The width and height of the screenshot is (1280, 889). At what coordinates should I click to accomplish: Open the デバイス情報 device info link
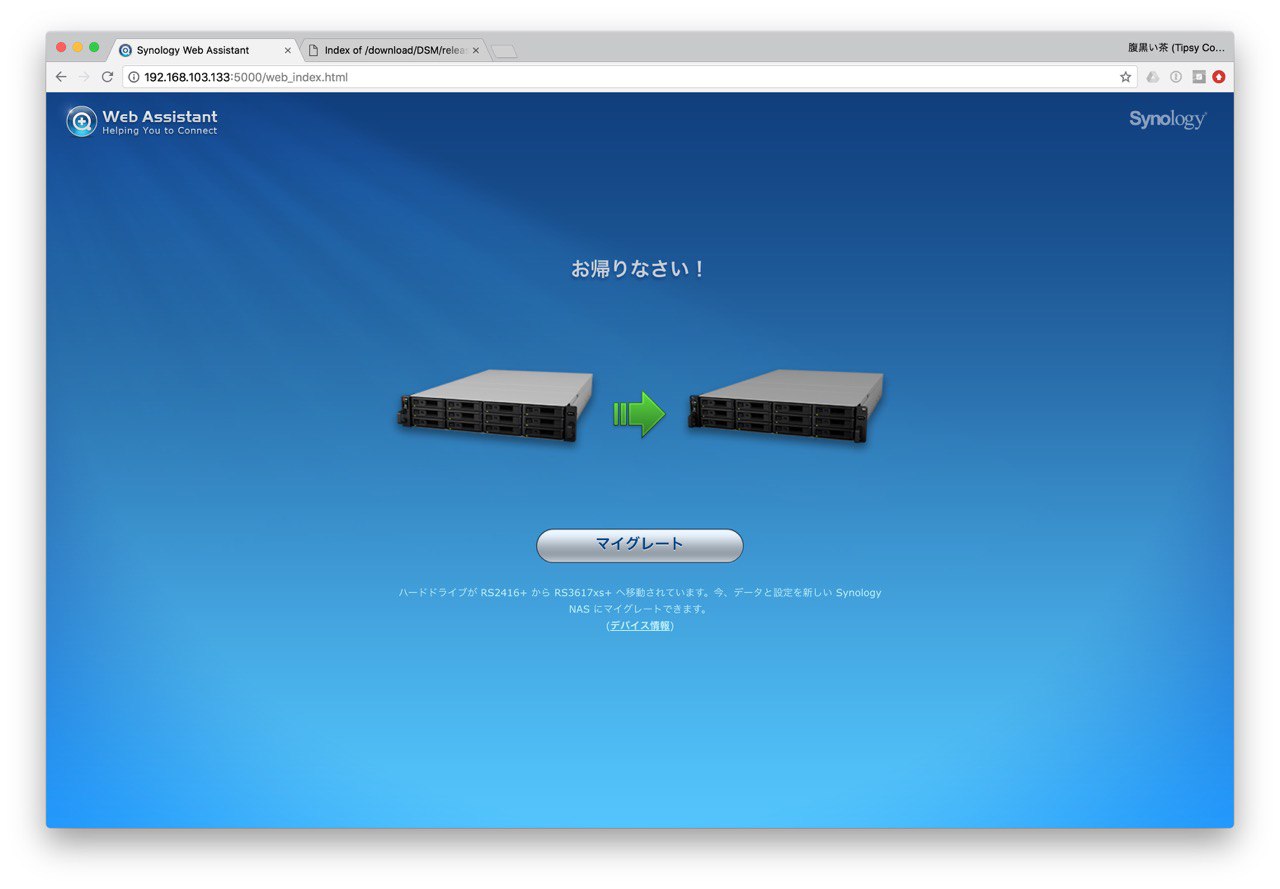click(640, 626)
